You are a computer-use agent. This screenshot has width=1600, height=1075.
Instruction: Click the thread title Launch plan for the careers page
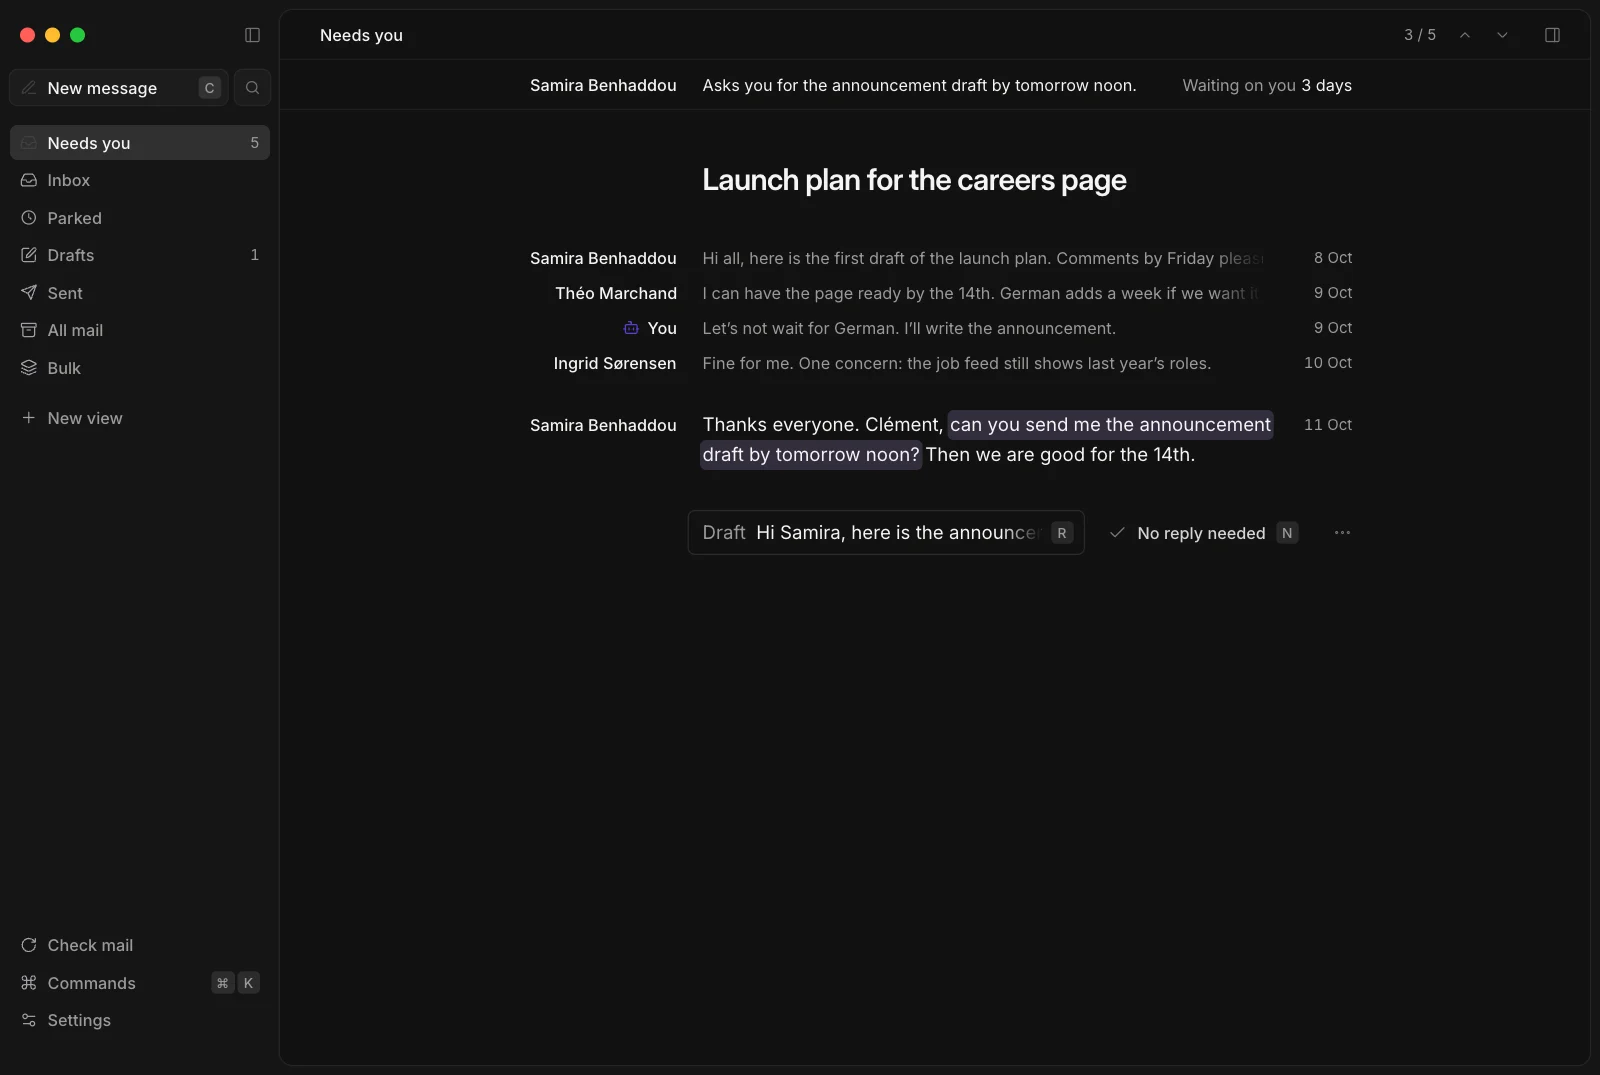(x=914, y=180)
